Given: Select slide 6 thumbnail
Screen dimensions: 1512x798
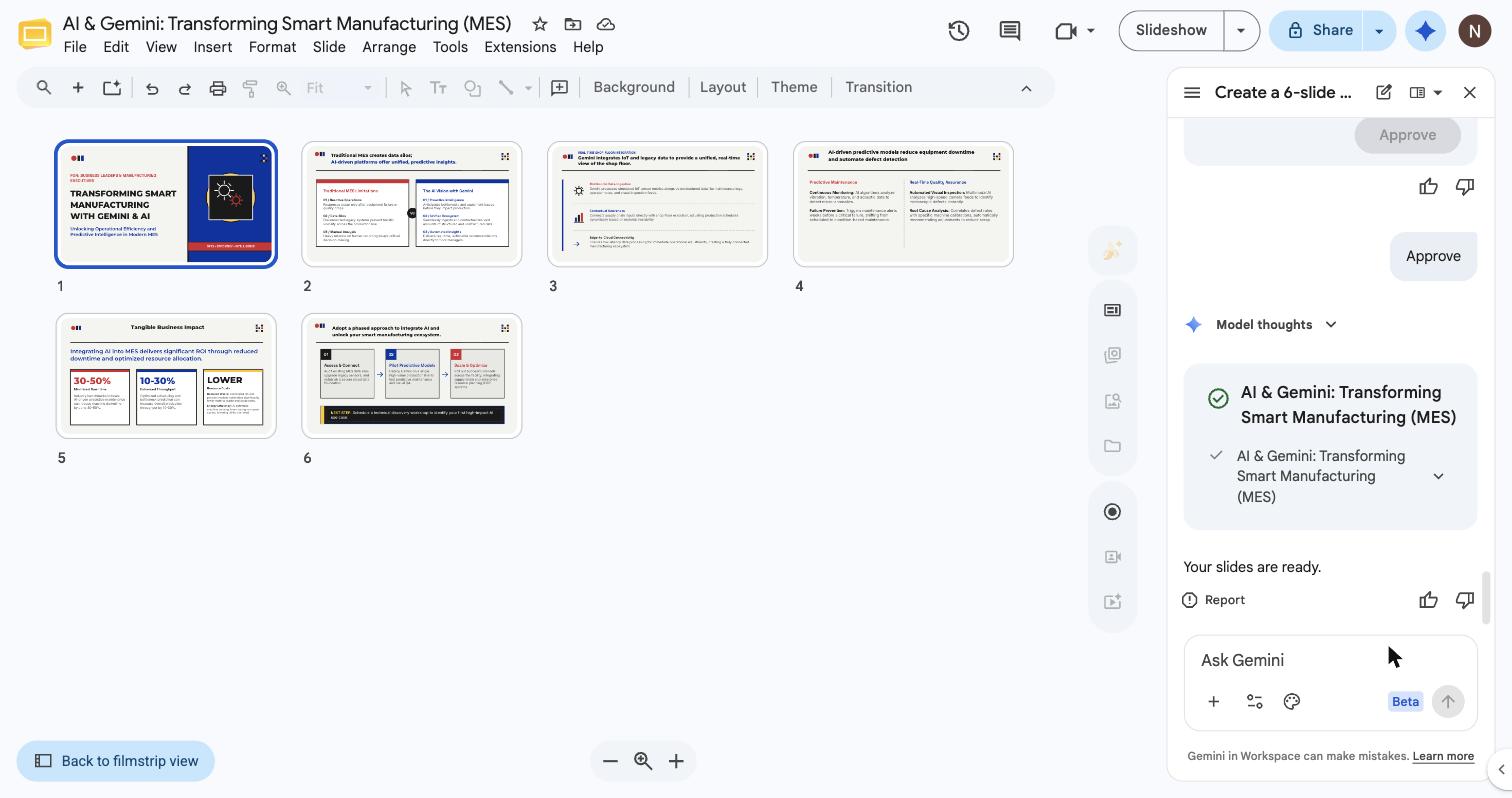Looking at the screenshot, I should point(412,376).
